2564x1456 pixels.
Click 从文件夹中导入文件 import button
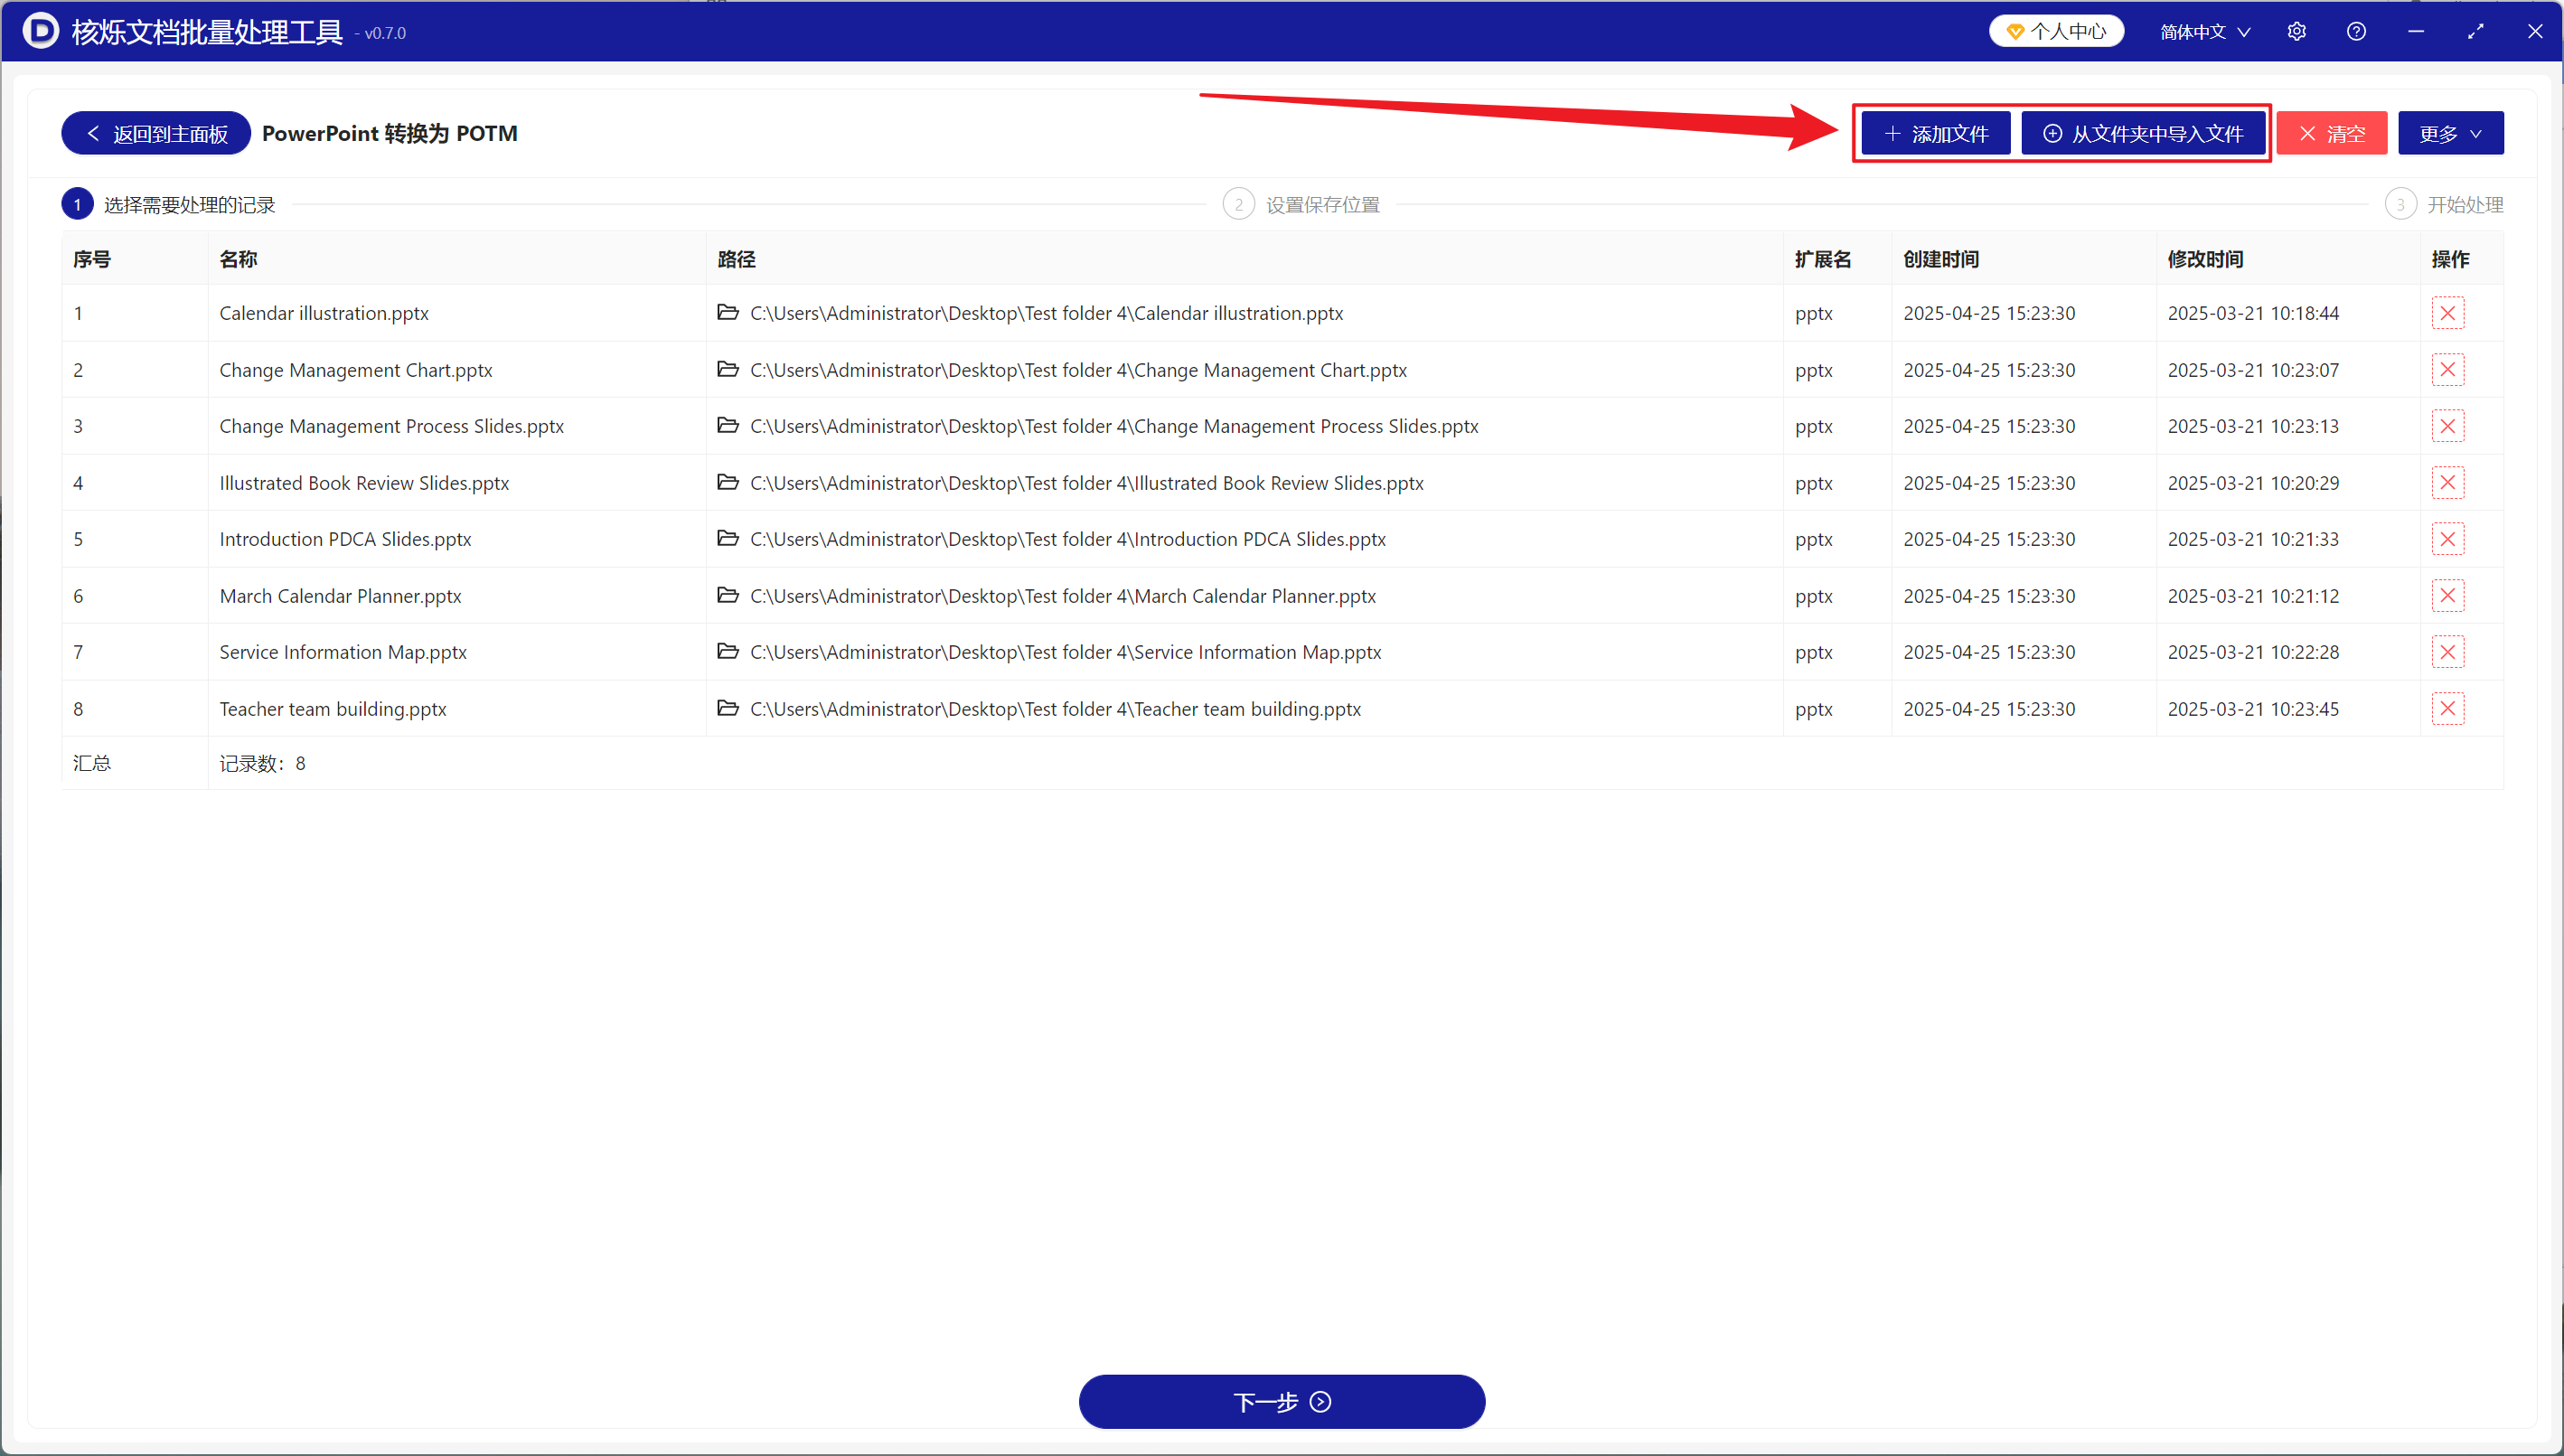coord(2143,134)
